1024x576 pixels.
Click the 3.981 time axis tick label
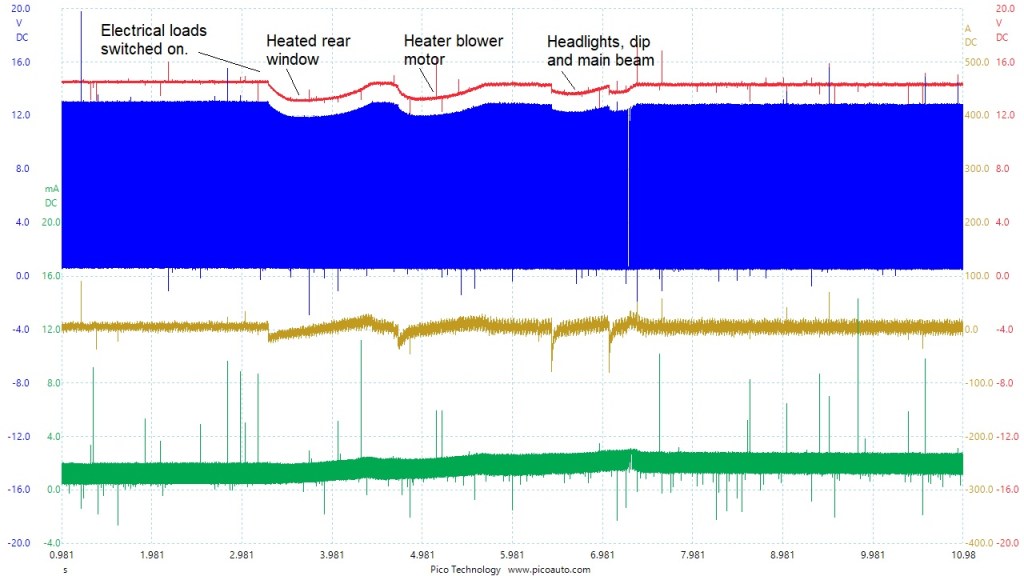tap(332, 554)
